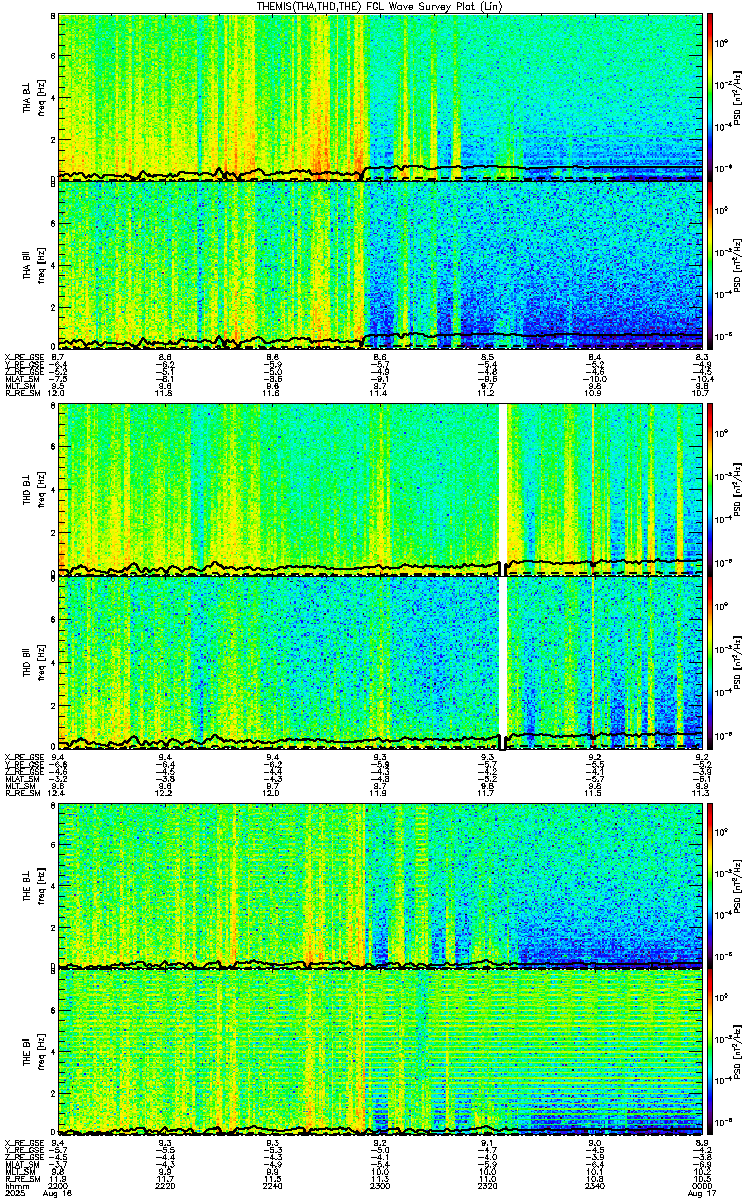750x1200 pixels.
Task: Click the 2300 time tick label under the THE panels
Action: tap(380, 1186)
